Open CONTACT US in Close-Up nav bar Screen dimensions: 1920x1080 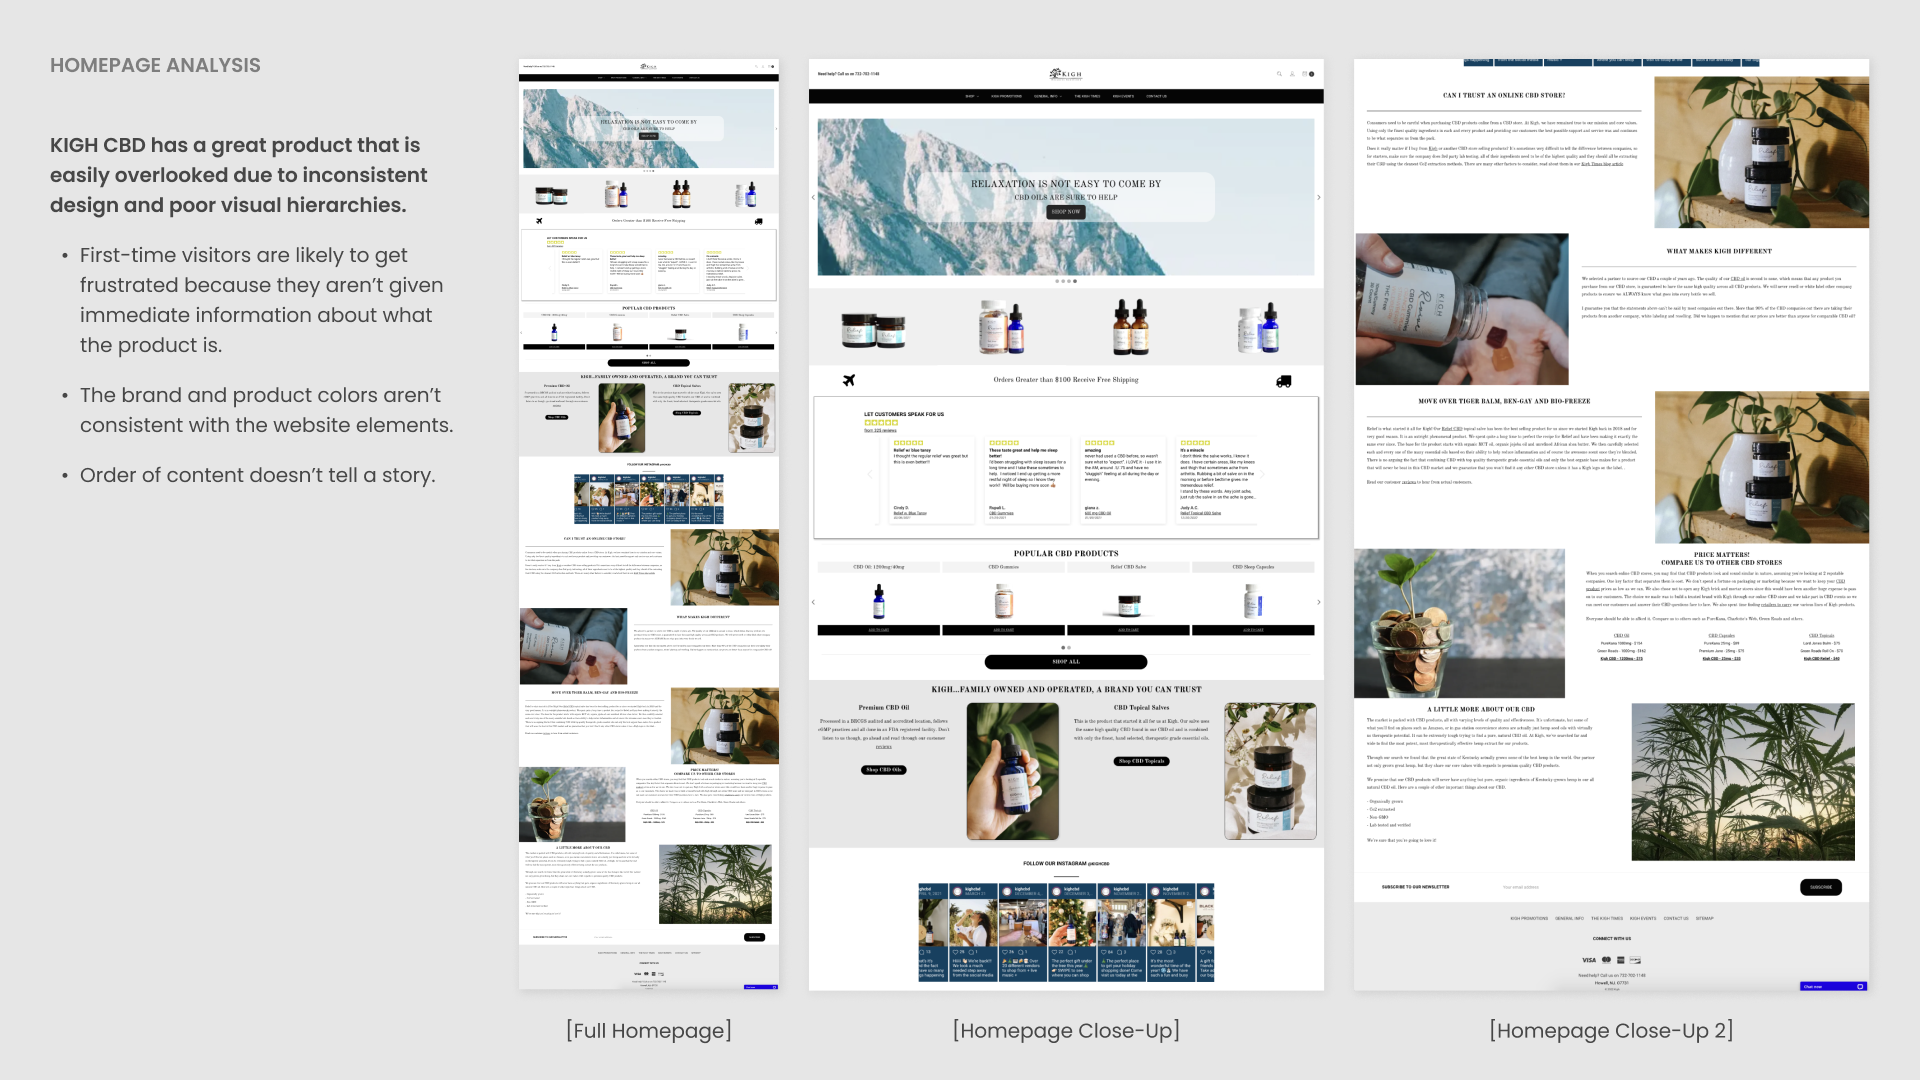(1156, 97)
